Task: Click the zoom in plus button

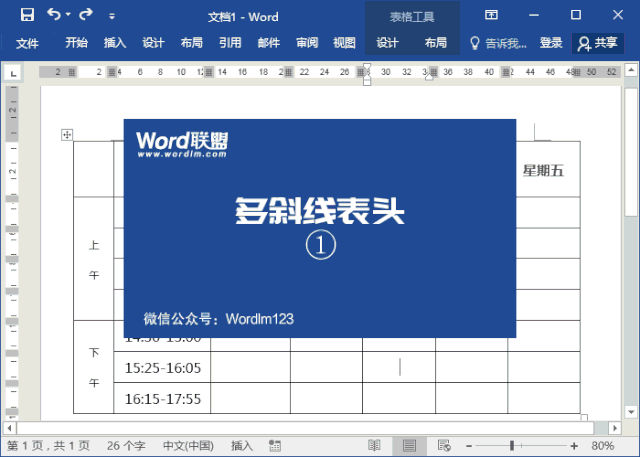Action: click(x=574, y=446)
